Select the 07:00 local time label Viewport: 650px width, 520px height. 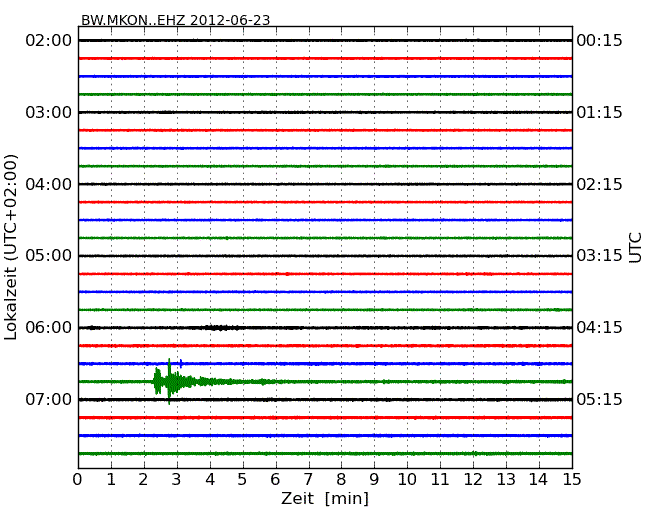pyautogui.click(x=49, y=399)
